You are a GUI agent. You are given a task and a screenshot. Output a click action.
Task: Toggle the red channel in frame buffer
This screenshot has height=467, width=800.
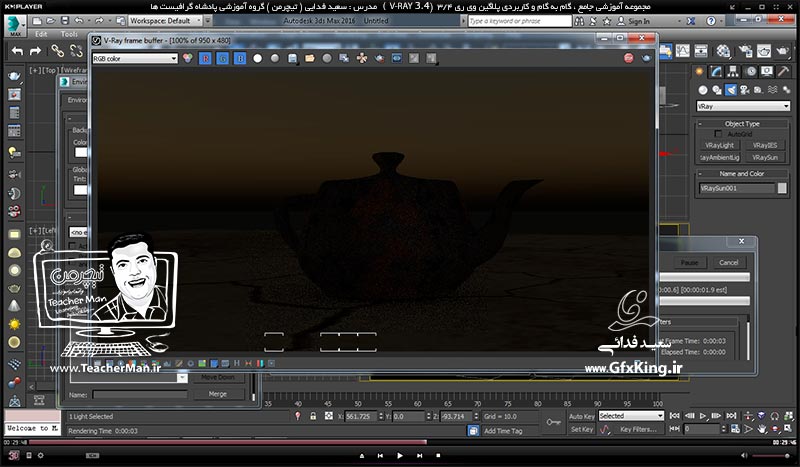click(205, 59)
